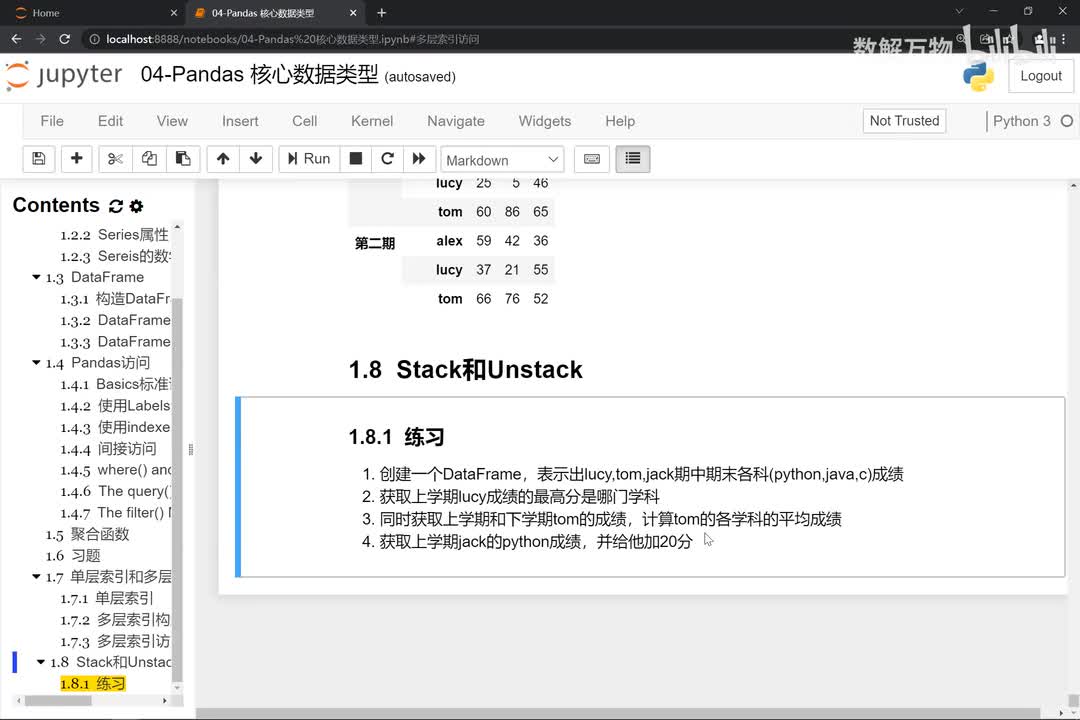
Task: Open the Insert menu
Action: tap(240, 121)
